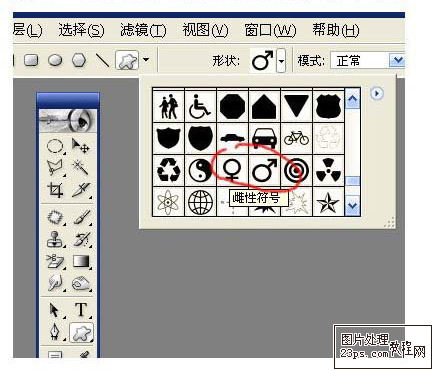Choose the world globe shape

click(x=200, y=201)
